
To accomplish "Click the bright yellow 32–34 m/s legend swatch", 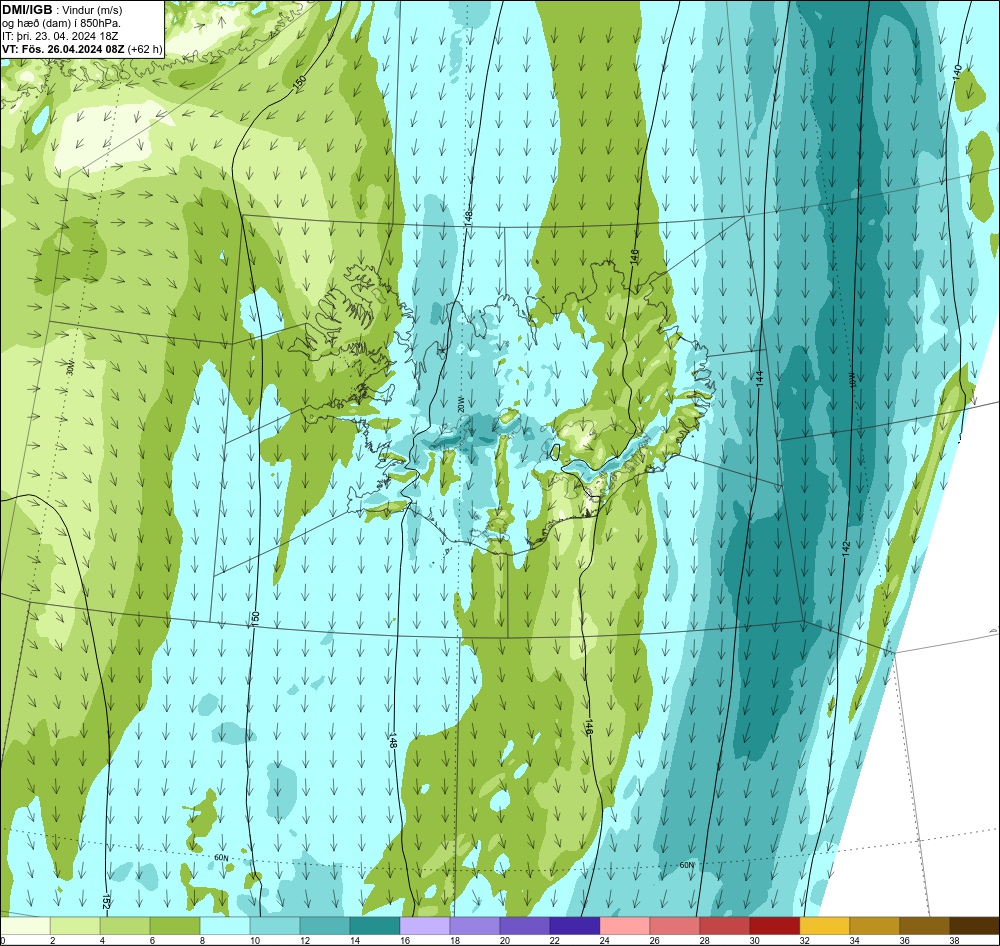I will (x=825, y=926).
